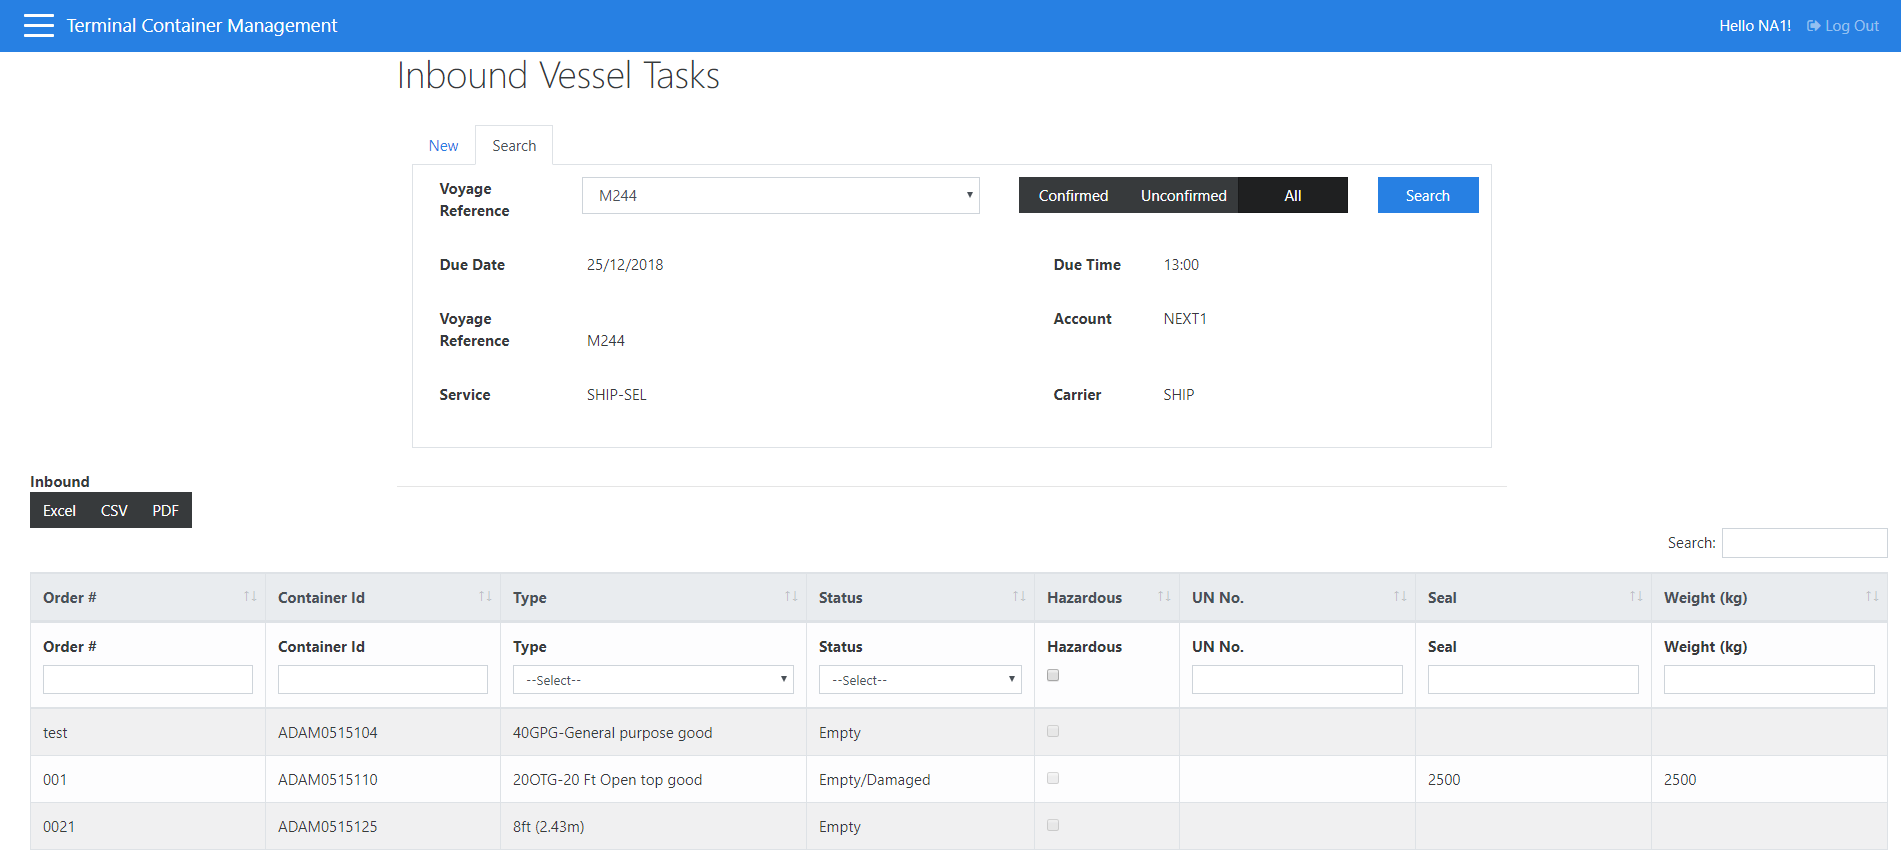1901x864 pixels.
Task: Sort by Container Id column arrows
Action: [x=485, y=597]
